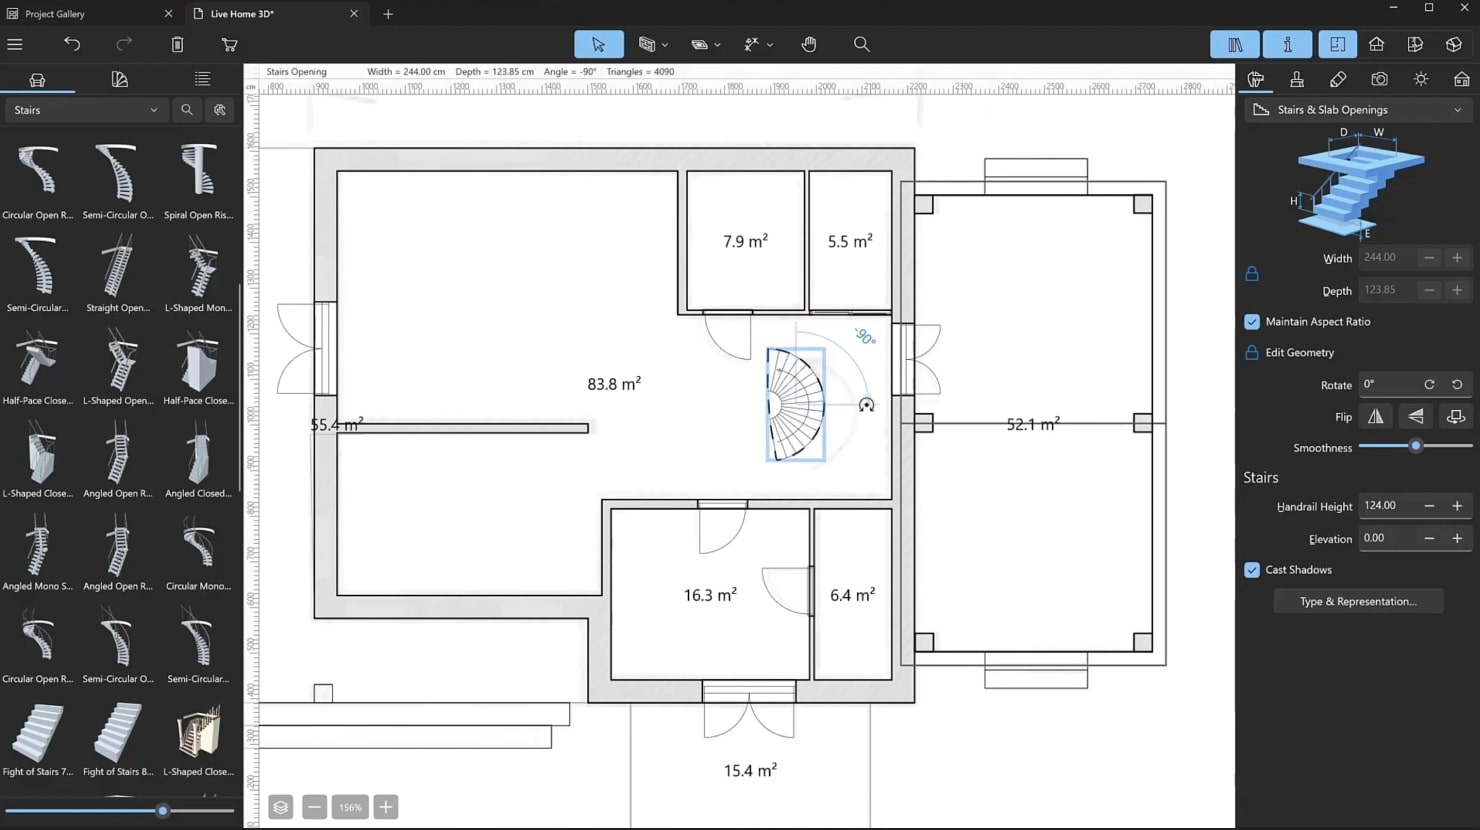
Task: Open the building properties inspector tab
Action: click(1297, 79)
